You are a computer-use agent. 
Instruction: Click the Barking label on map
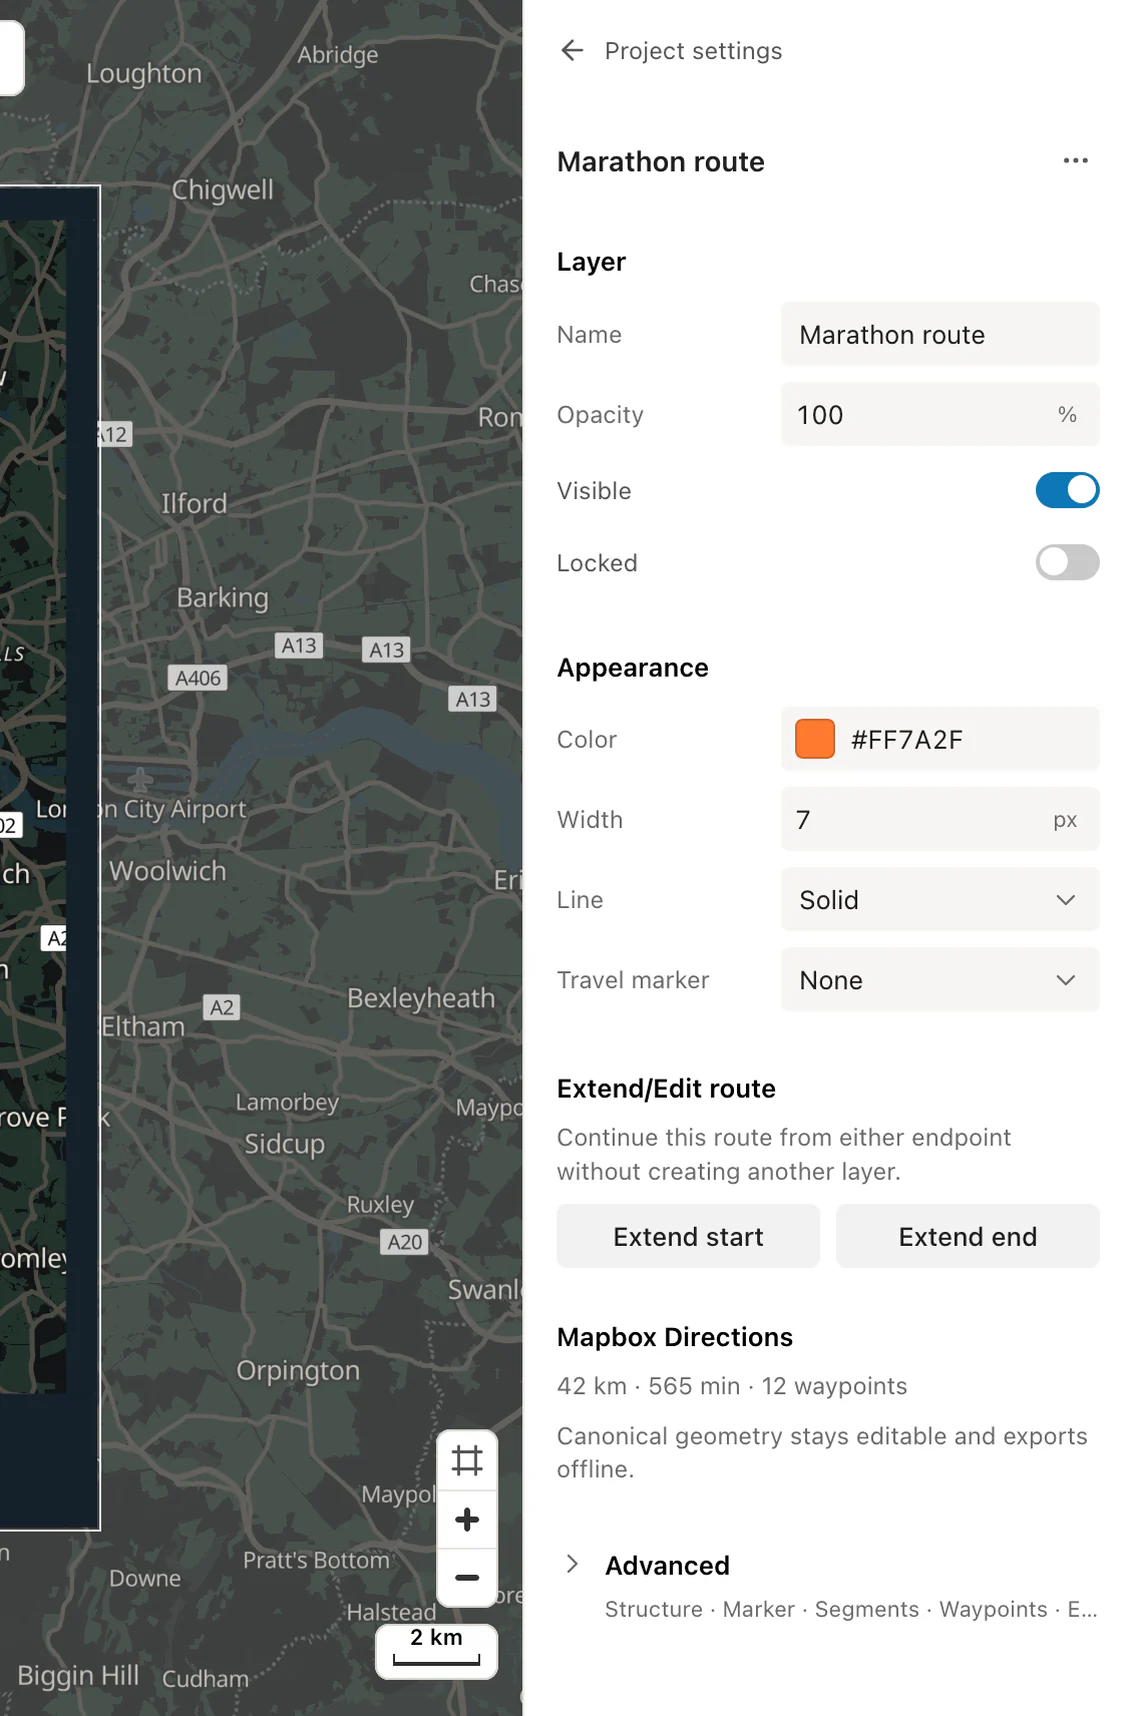pos(222,598)
